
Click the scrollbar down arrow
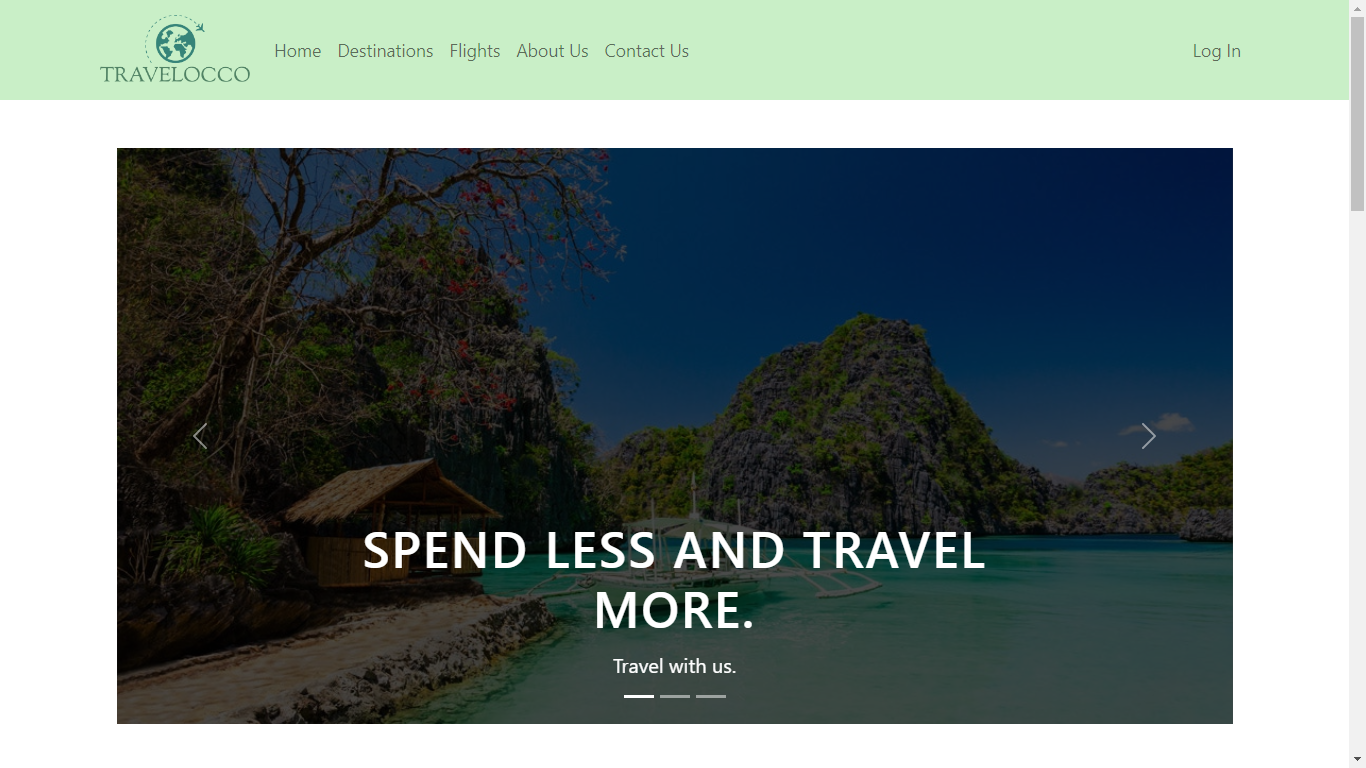pos(1357,759)
